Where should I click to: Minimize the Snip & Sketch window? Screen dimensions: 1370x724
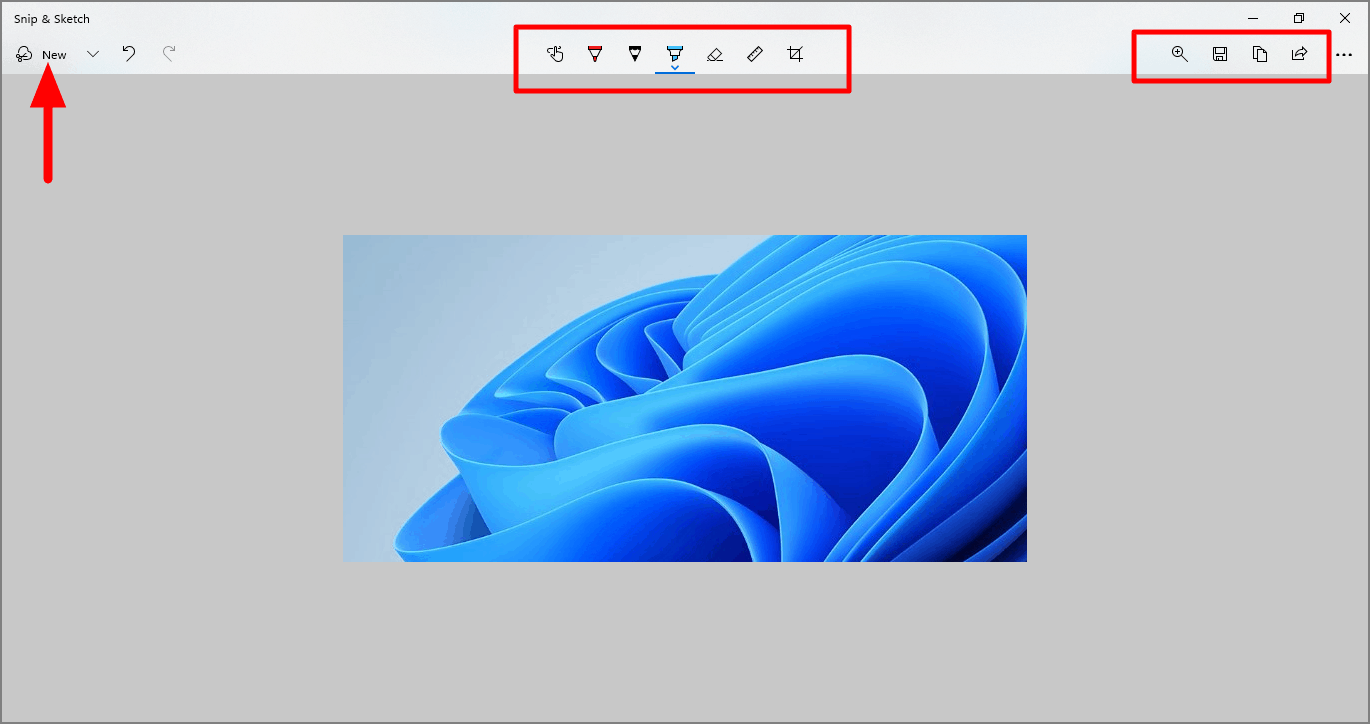point(1253,18)
